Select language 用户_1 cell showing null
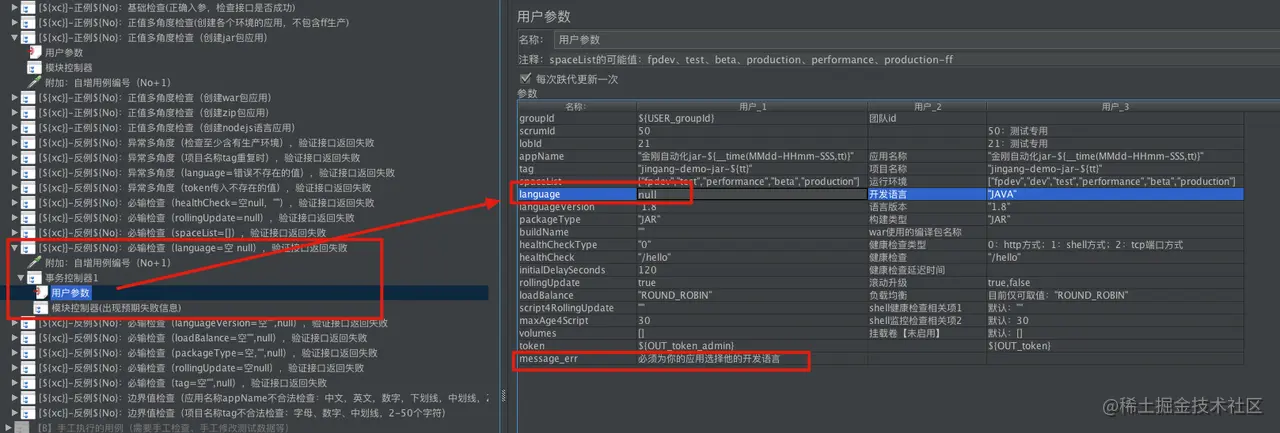This screenshot has height=433, width=1280. pos(752,194)
